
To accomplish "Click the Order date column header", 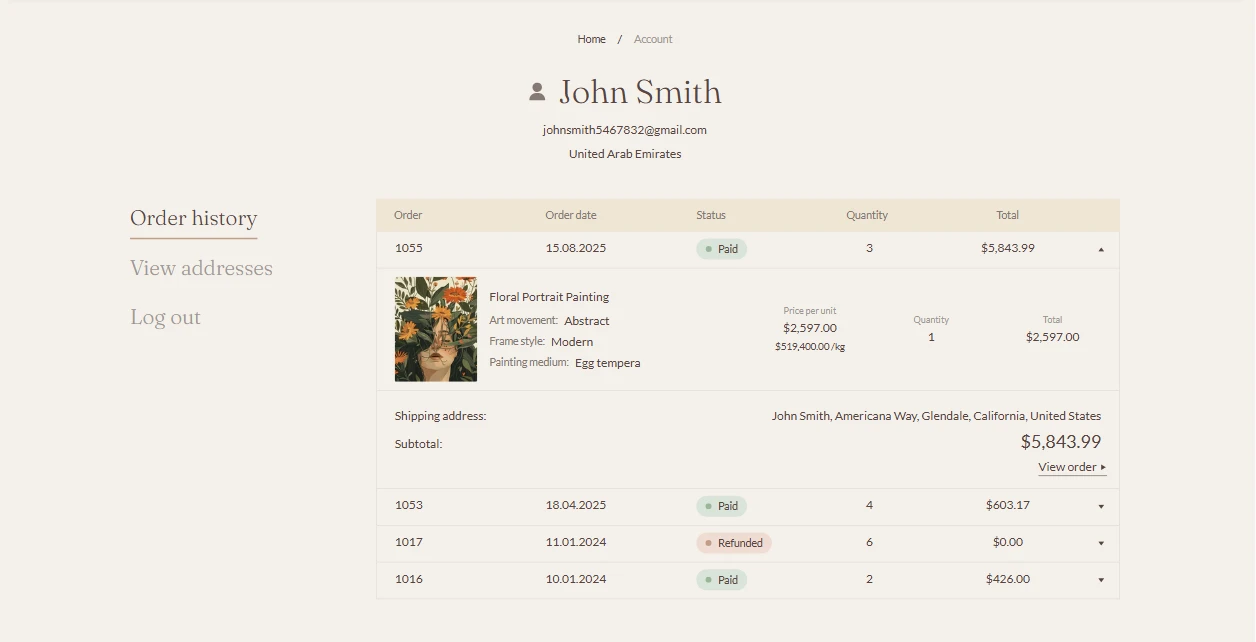I will coord(571,215).
